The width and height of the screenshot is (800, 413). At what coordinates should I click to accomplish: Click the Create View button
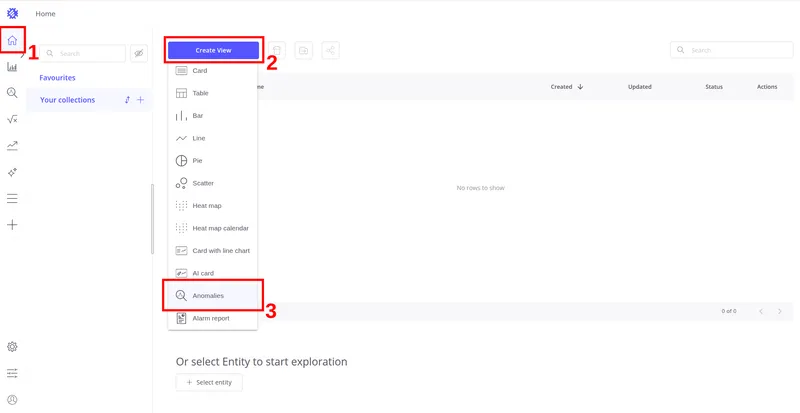click(213, 50)
